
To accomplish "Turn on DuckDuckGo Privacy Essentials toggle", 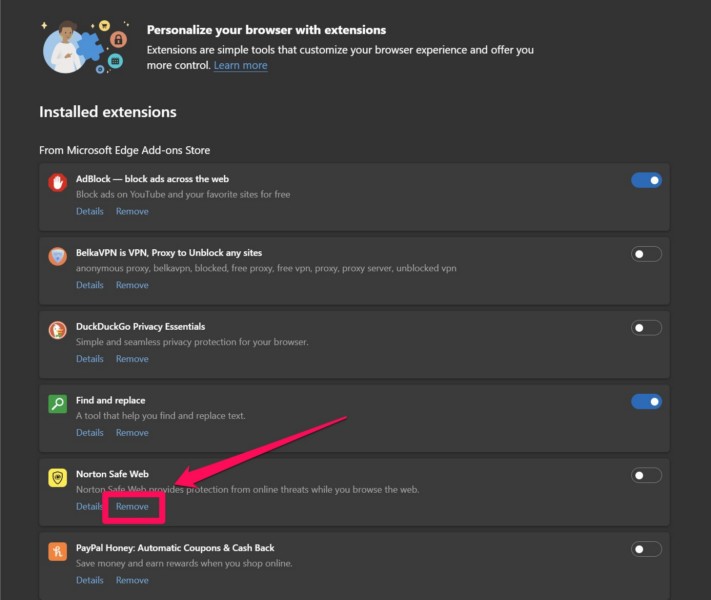I will pos(646,328).
